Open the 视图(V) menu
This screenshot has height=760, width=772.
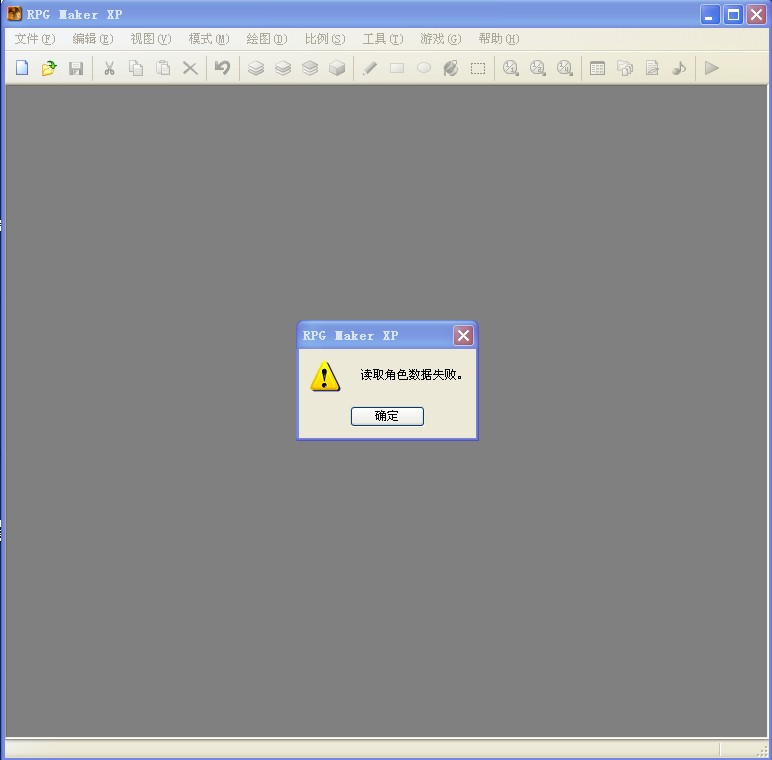[x=151, y=39]
